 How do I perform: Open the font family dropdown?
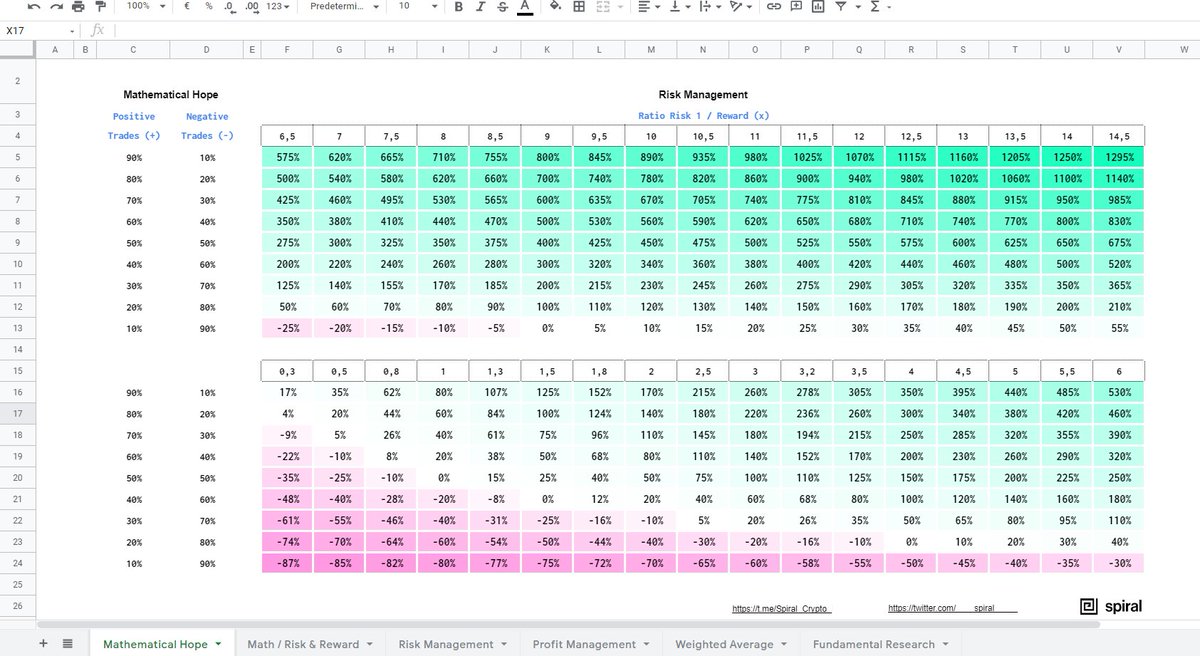pos(344,6)
